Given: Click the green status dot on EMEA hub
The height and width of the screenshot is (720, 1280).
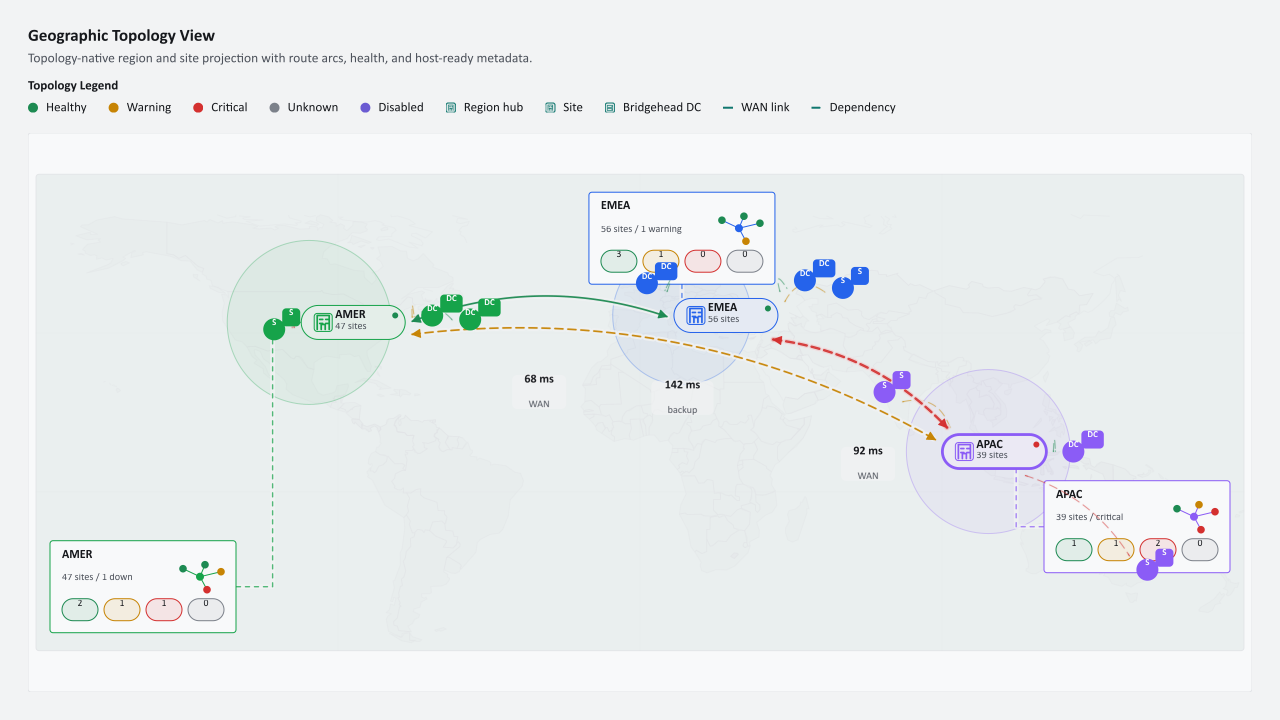Looking at the screenshot, I should coord(768,308).
